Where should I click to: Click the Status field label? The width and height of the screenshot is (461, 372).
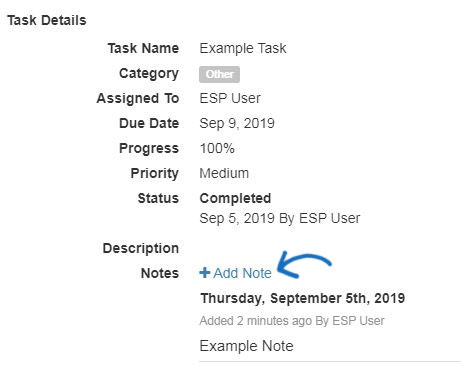[x=158, y=198]
